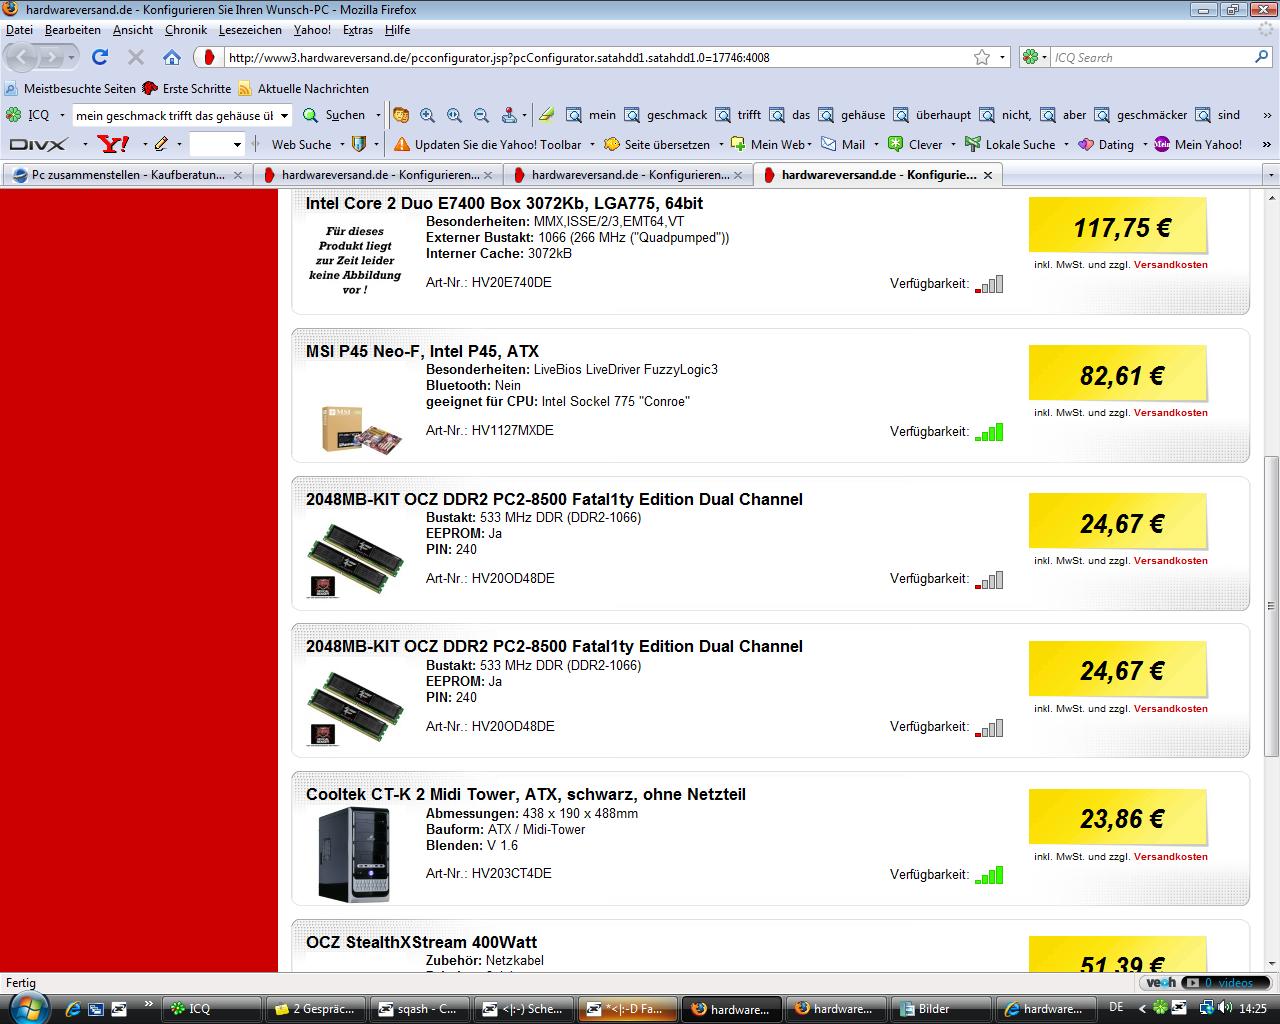
Task: Click Dating in the Yahoo toolbar
Action: point(1105,144)
